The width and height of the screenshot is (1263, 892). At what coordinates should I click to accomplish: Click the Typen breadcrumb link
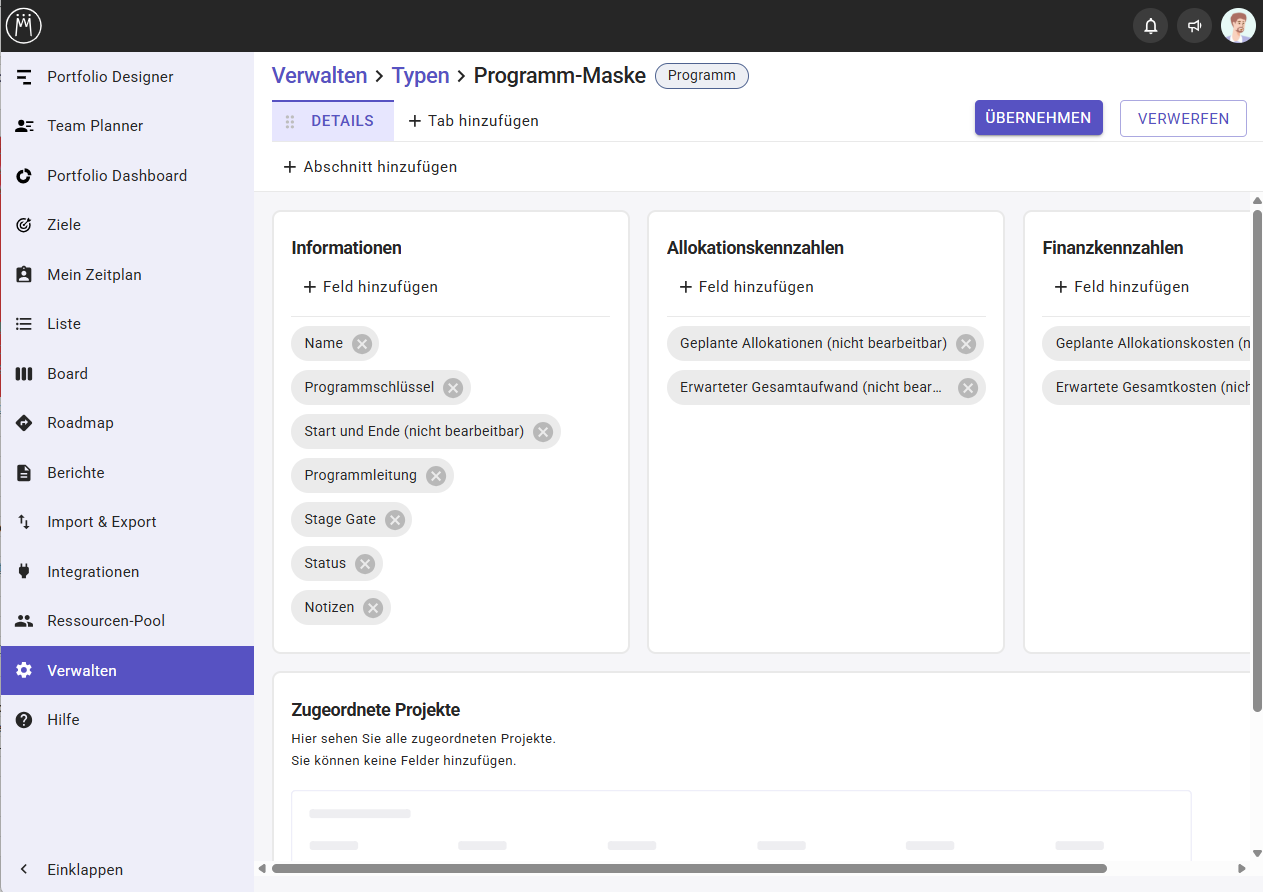420,76
